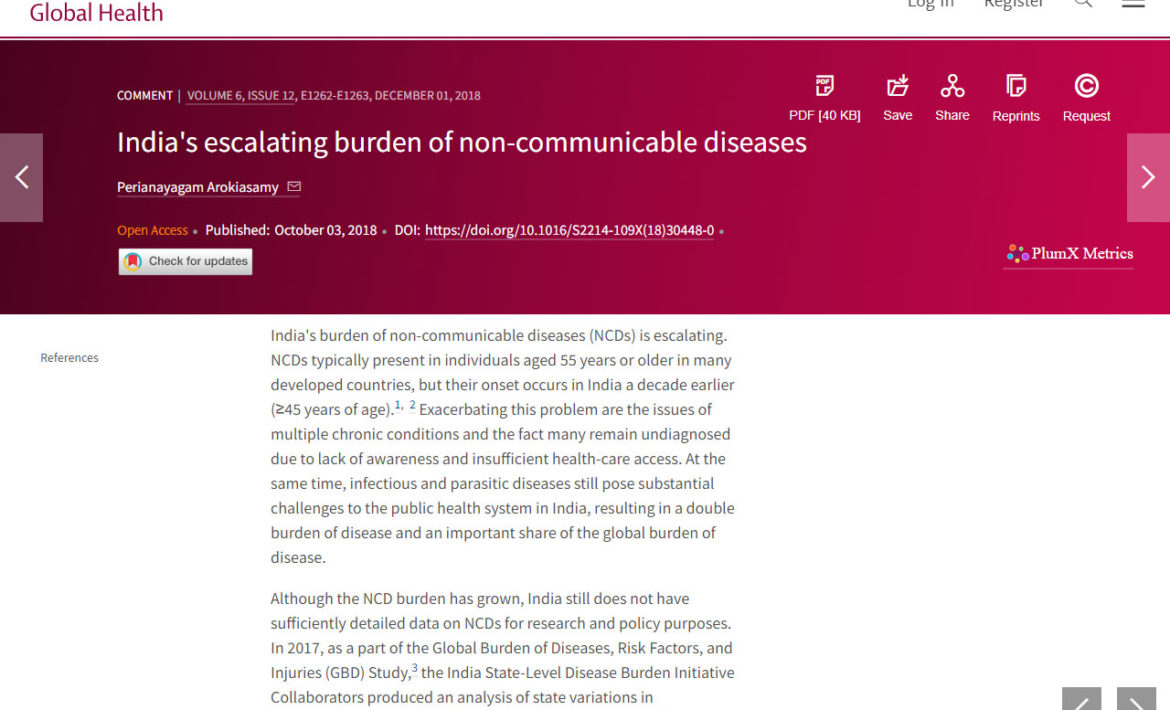Download the PDF [40 KB] icon
The image size is (1170, 710).
(825, 87)
